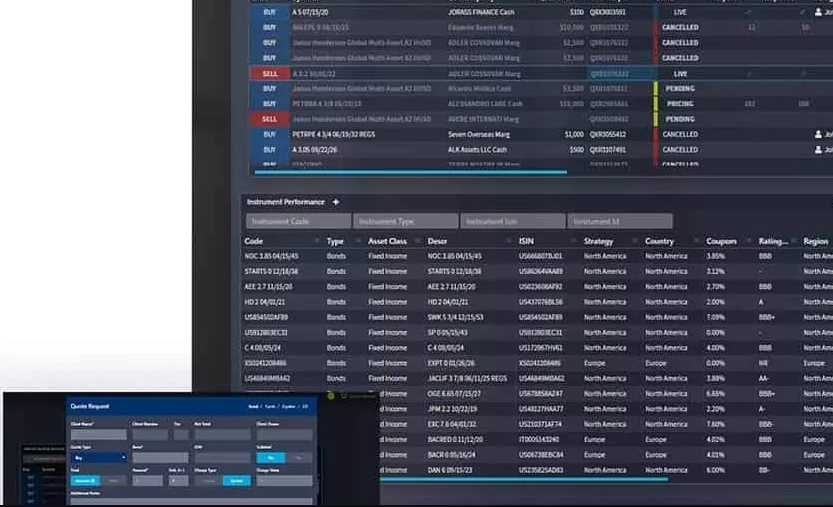Screen dimensions: 833x507
Task: Open the Type column menu icon
Action: (358, 241)
